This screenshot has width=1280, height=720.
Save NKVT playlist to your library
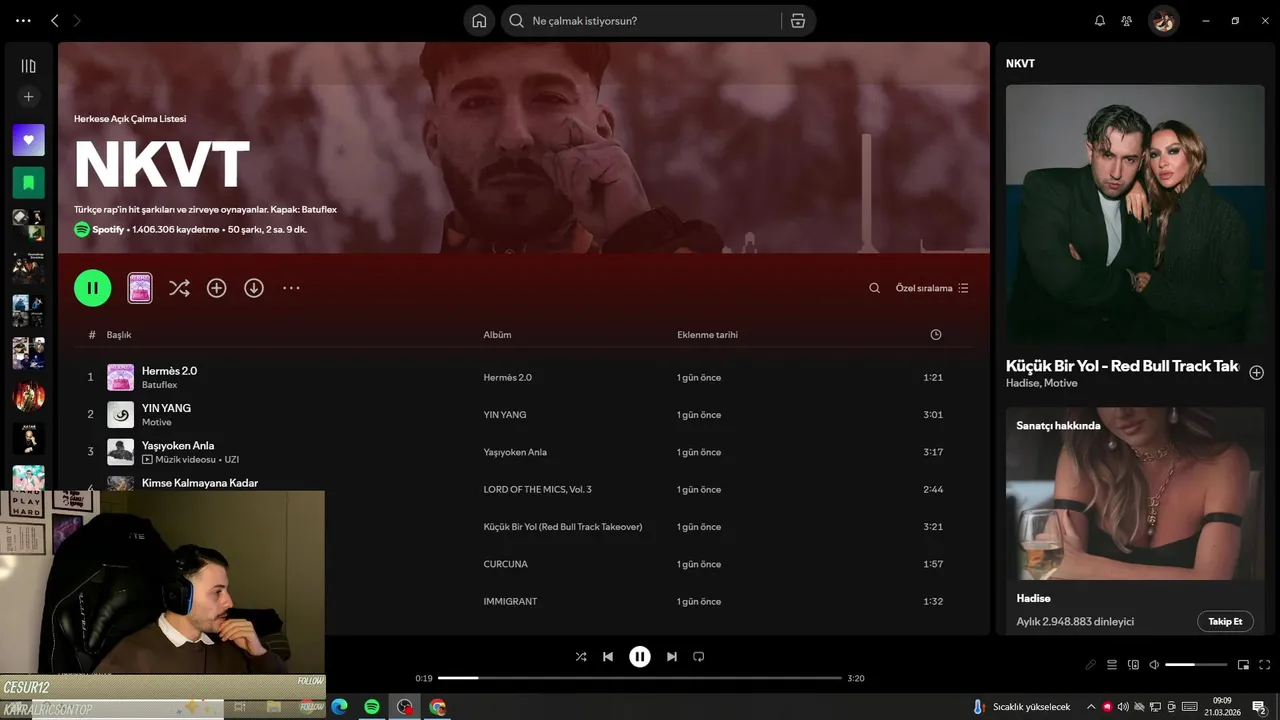[x=216, y=288]
